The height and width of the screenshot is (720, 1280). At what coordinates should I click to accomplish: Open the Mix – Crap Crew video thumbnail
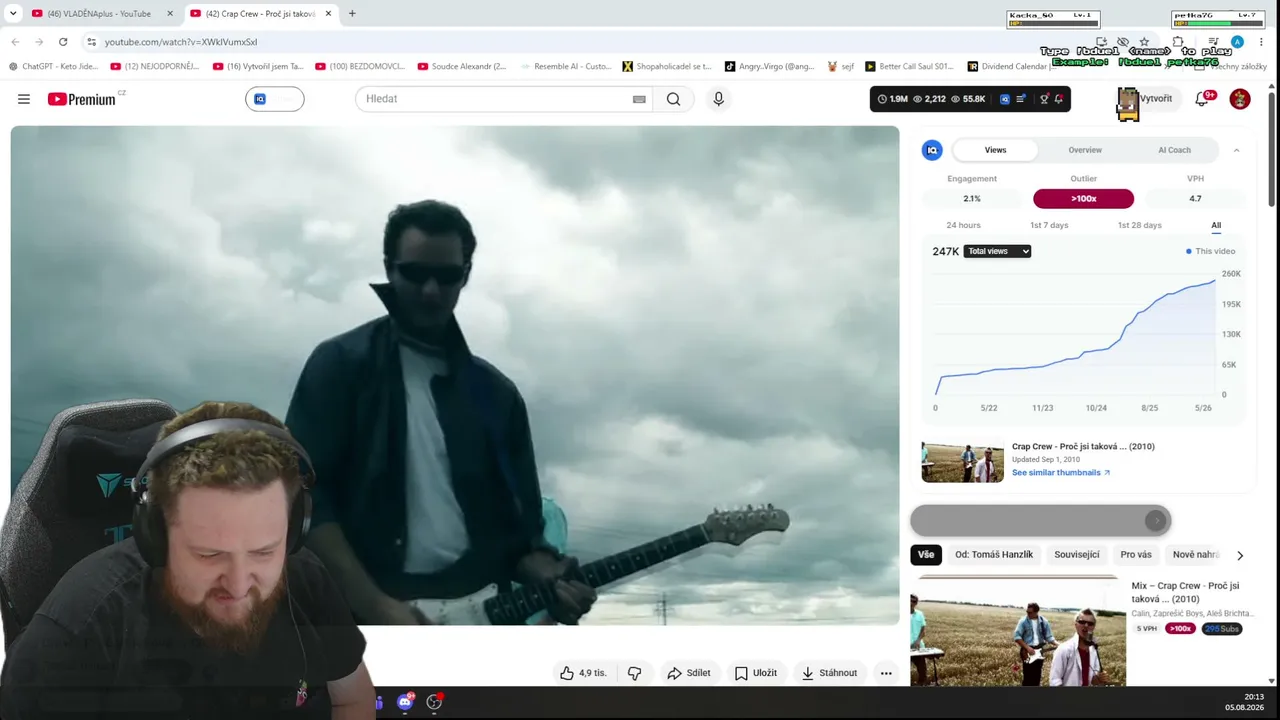coord(1018,631)
